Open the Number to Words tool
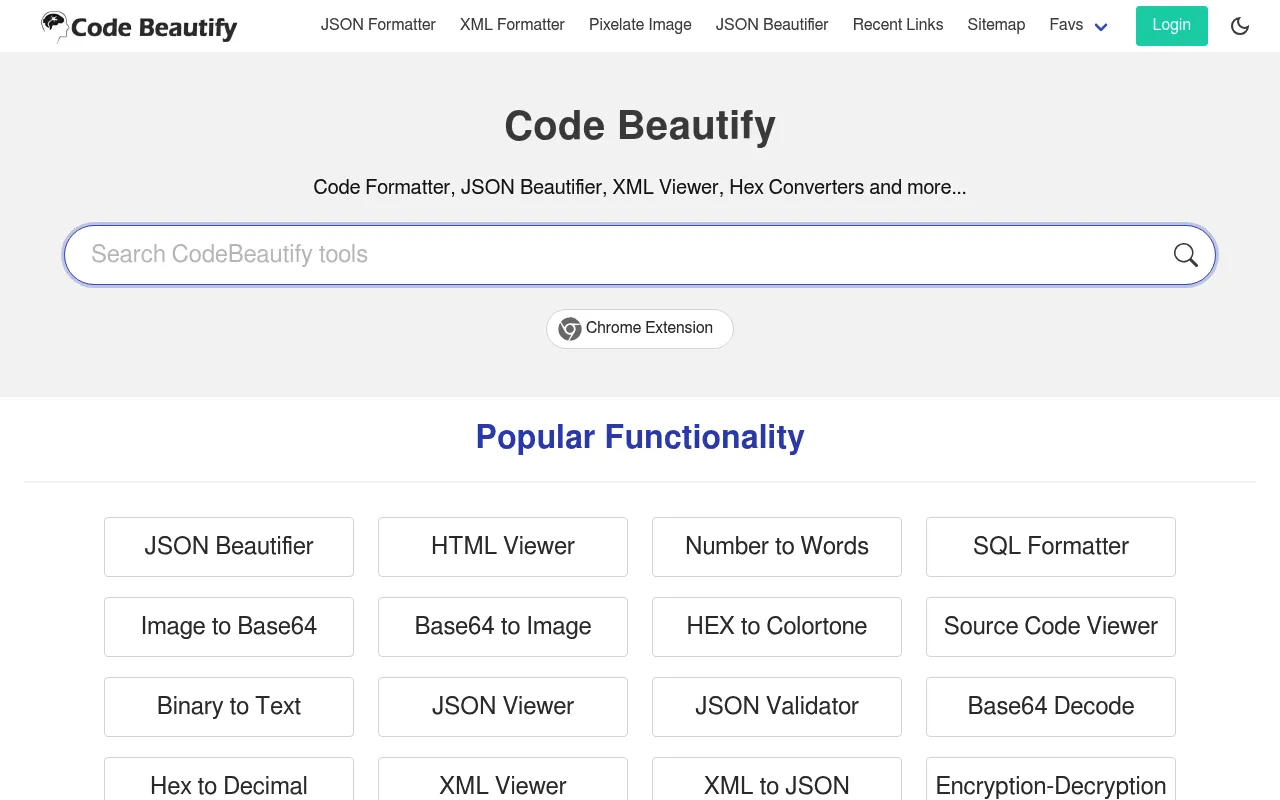Image resolution: width=1280 pixels, height=800 pixels. (777, 547)
